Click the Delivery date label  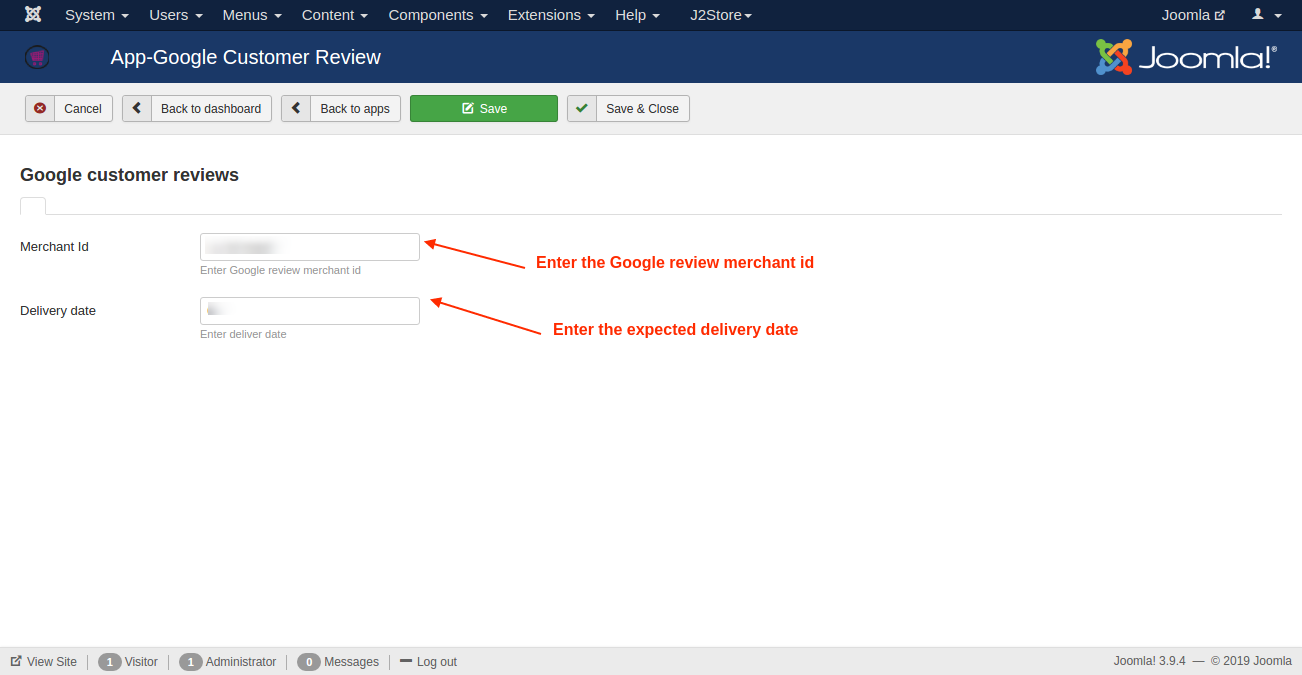click(58, 311)
